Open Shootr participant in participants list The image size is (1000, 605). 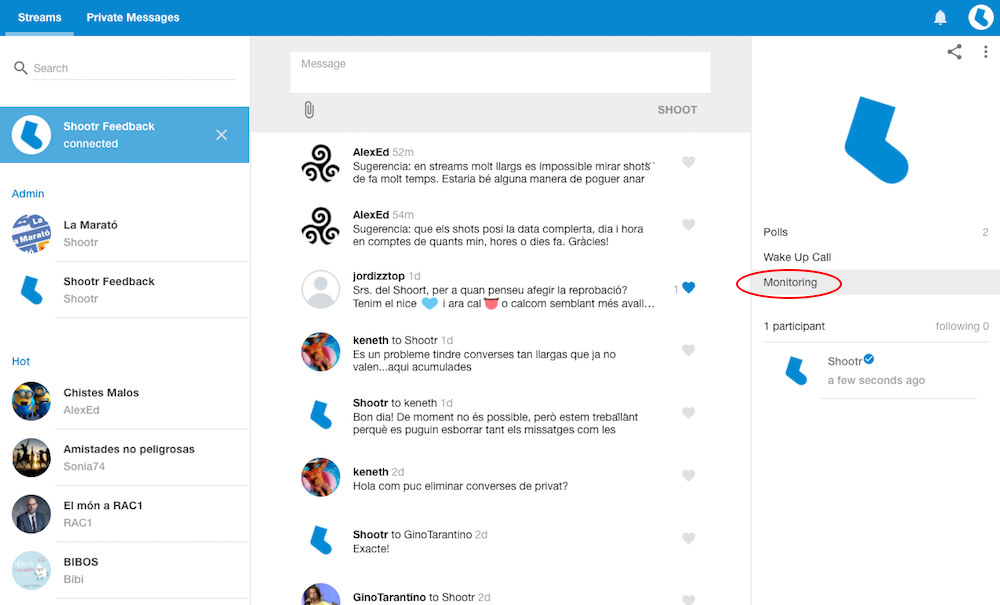[875, 370]
